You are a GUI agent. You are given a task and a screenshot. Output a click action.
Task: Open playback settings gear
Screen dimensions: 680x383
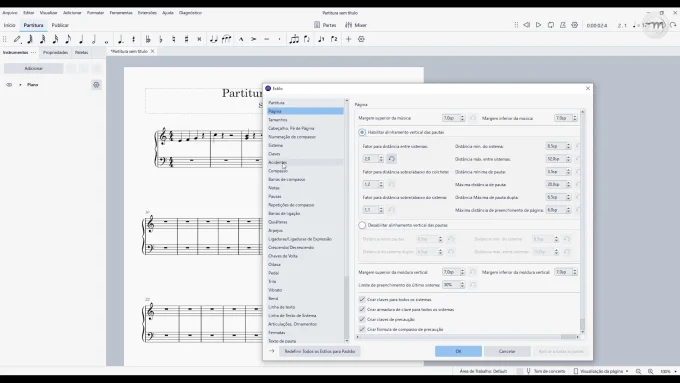pos(575,25)
